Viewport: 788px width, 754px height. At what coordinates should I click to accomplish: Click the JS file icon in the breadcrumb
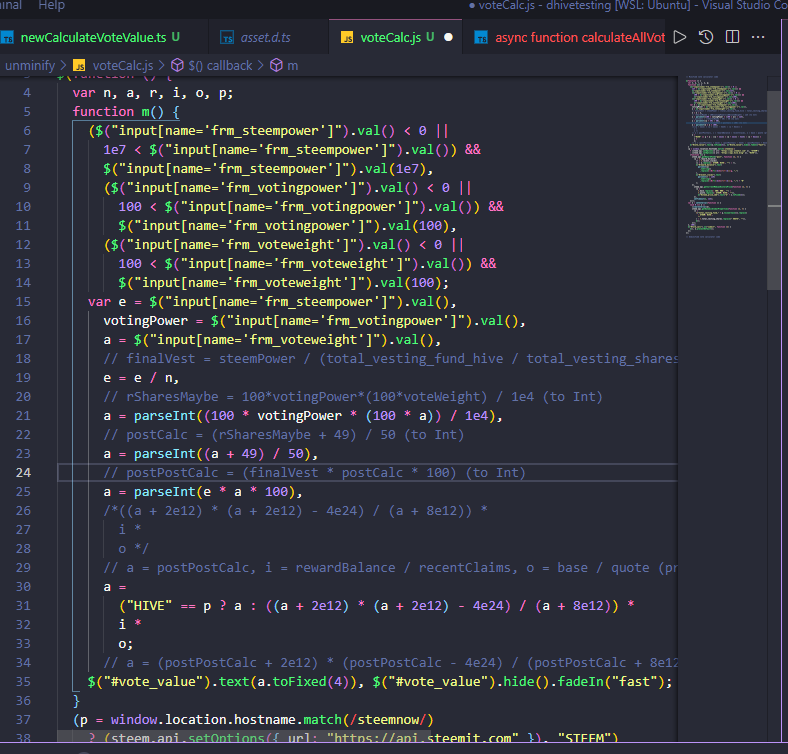[x=79, y=66]
